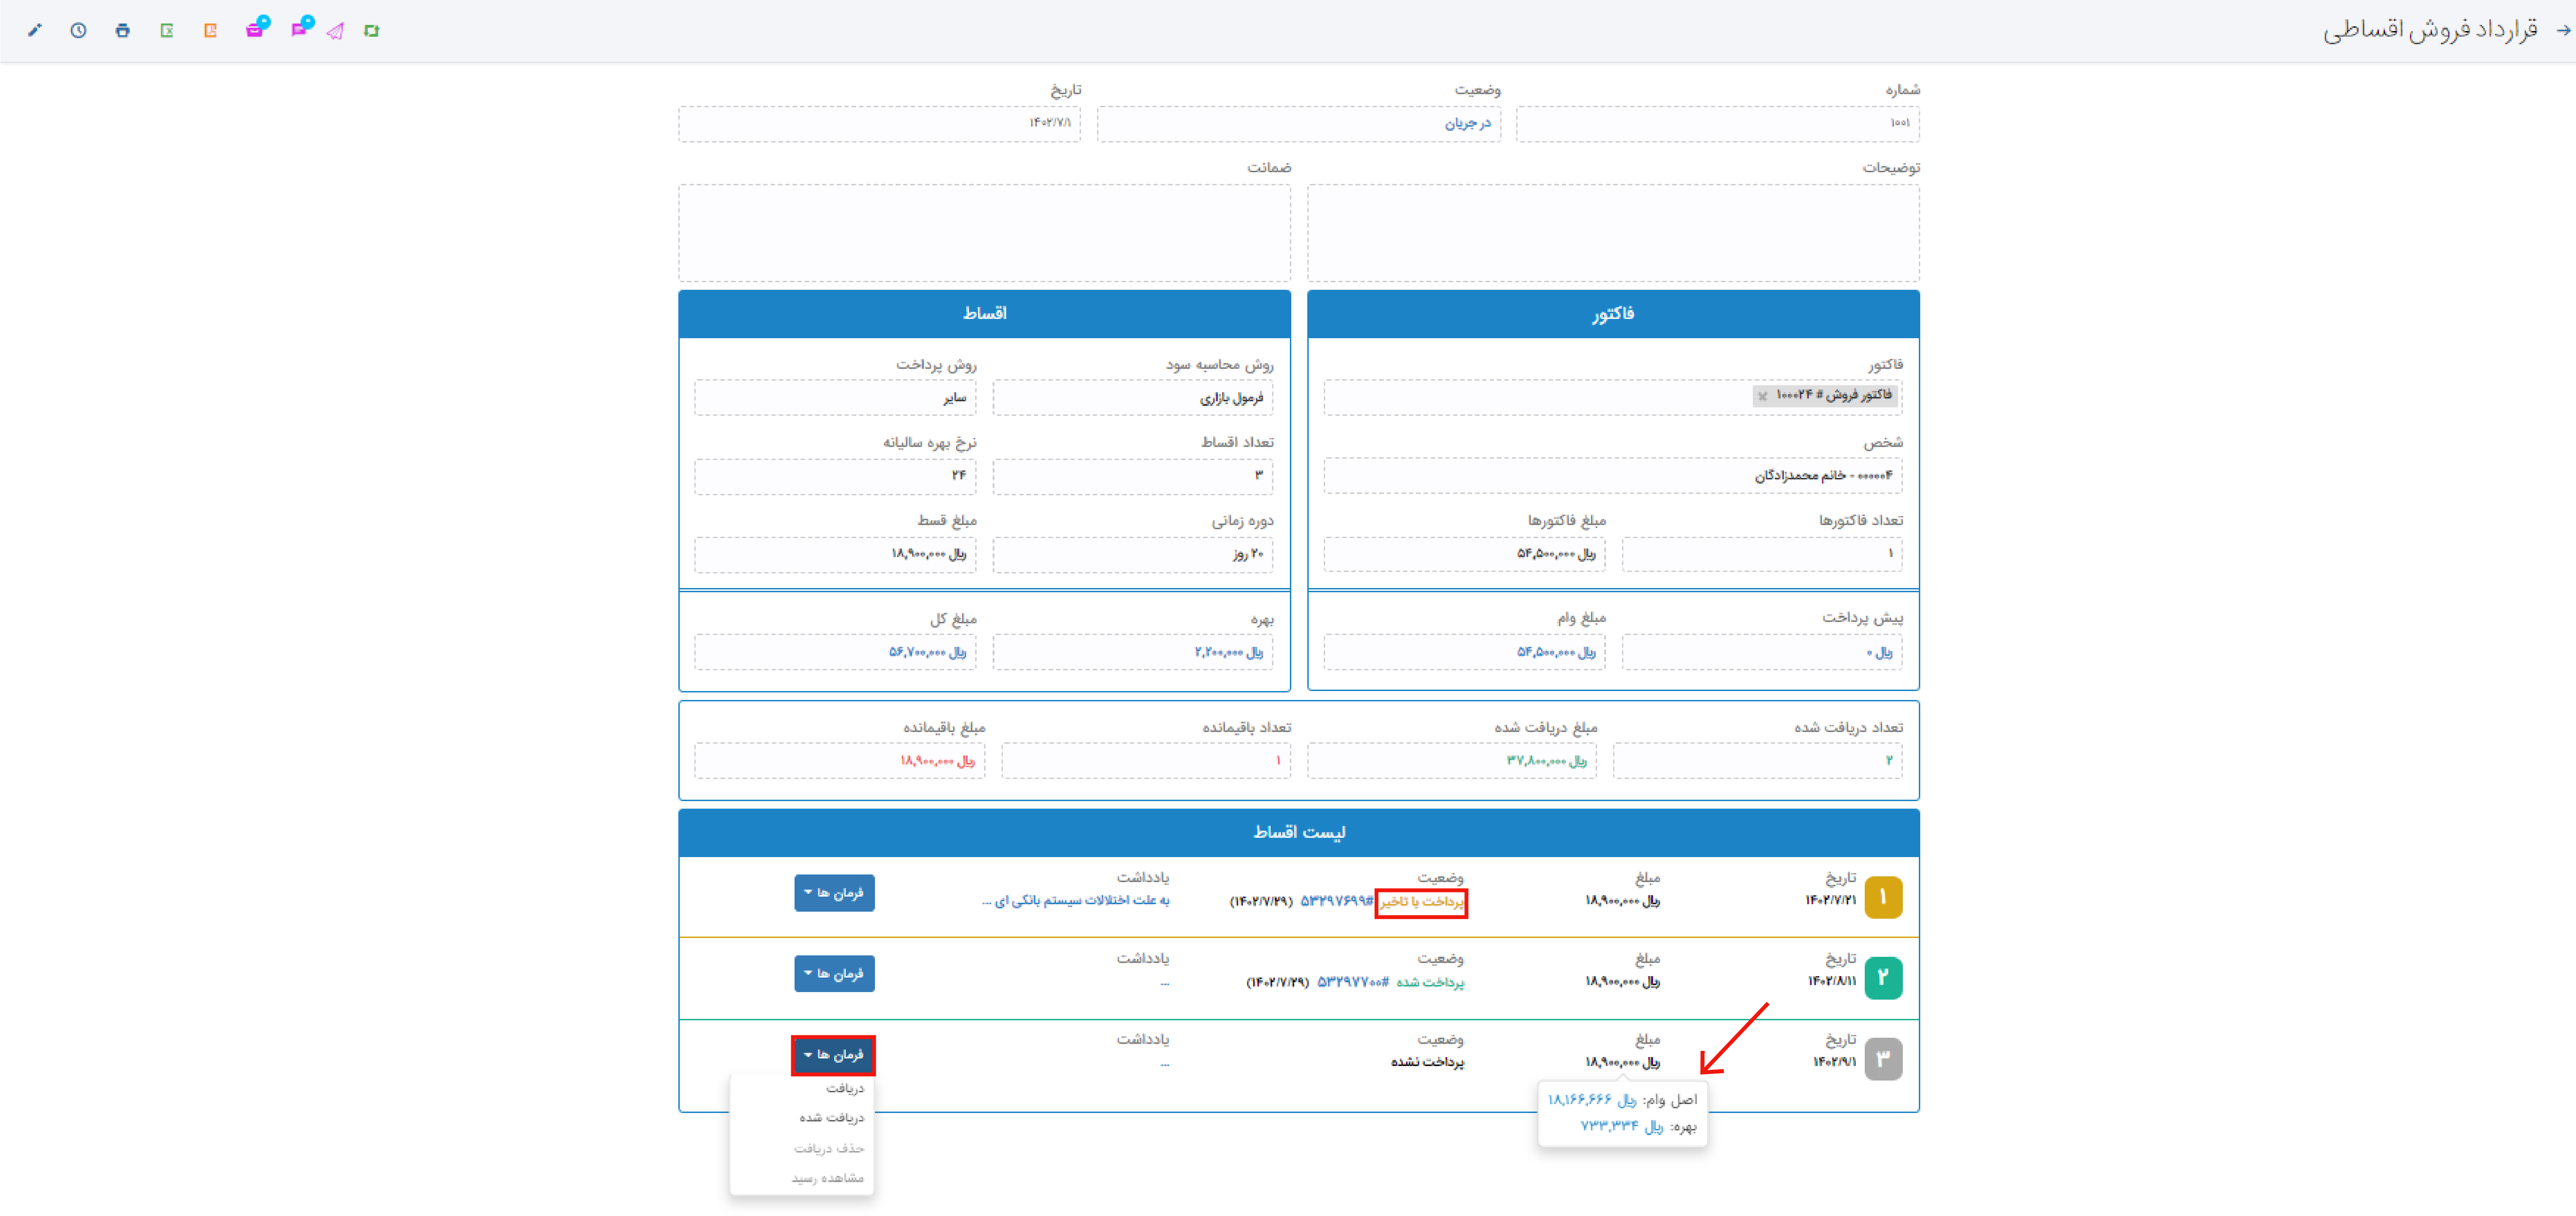Click status پرداخت نشده of installment ۳
This screenshot has width=2576, height=1216.
point(1427,1062)
